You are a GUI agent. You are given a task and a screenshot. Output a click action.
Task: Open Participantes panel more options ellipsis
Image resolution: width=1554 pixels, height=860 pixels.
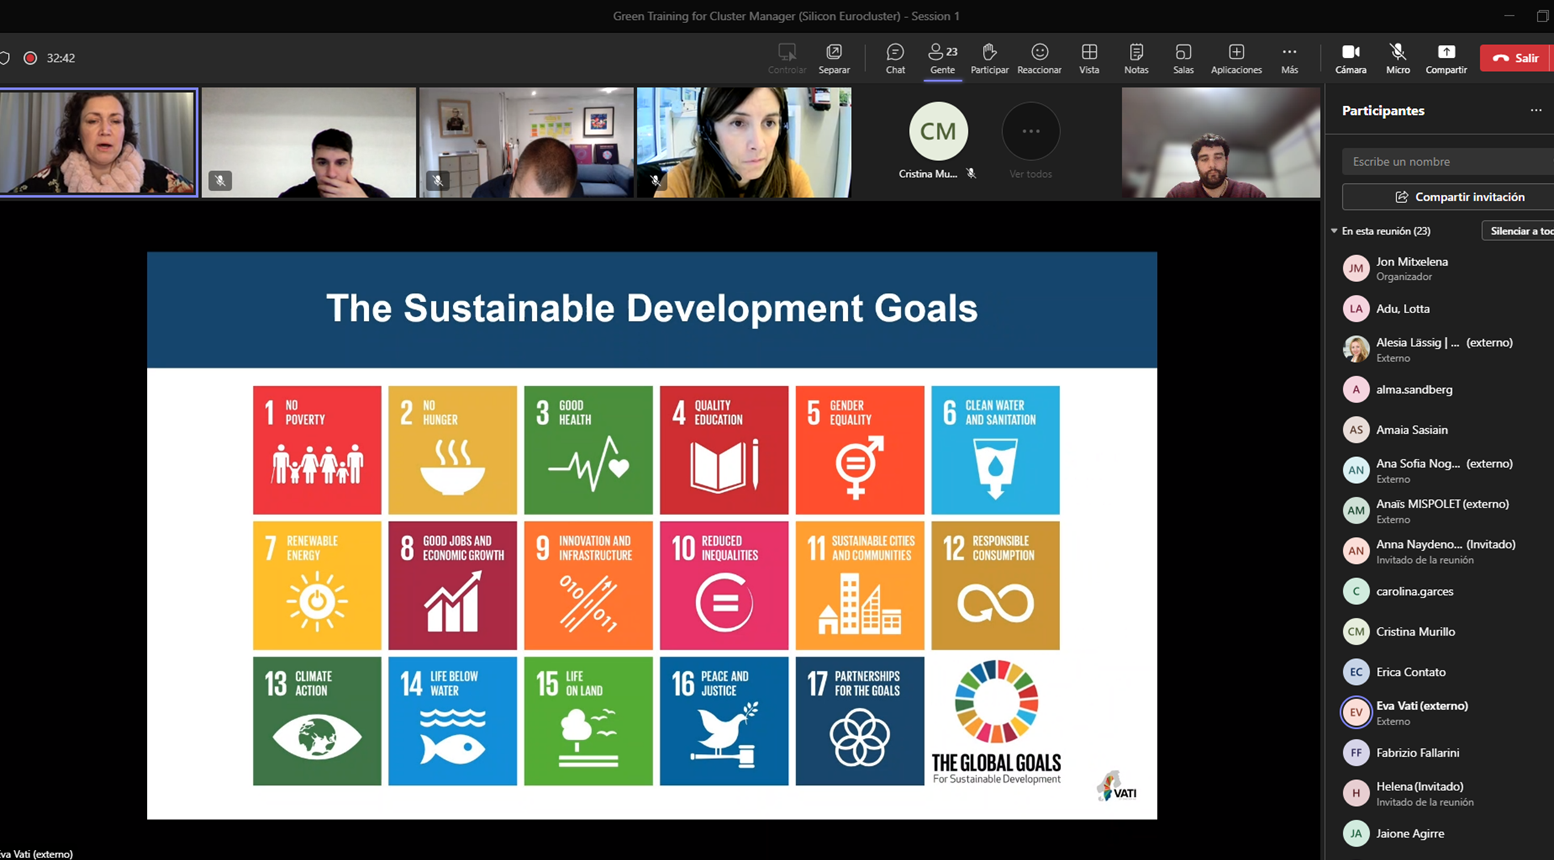click(x=1536, y=111)
